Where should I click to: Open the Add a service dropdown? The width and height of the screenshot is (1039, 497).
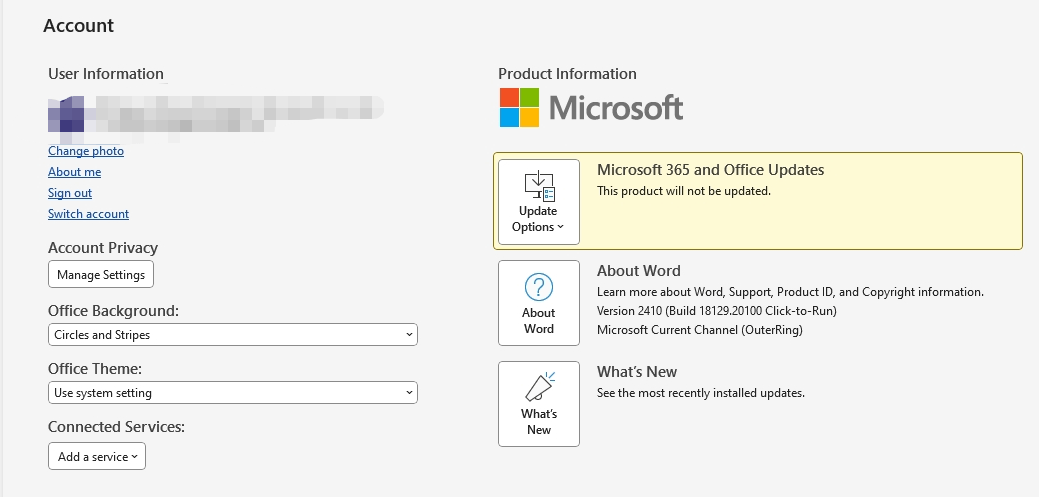(x=97, y=456)
